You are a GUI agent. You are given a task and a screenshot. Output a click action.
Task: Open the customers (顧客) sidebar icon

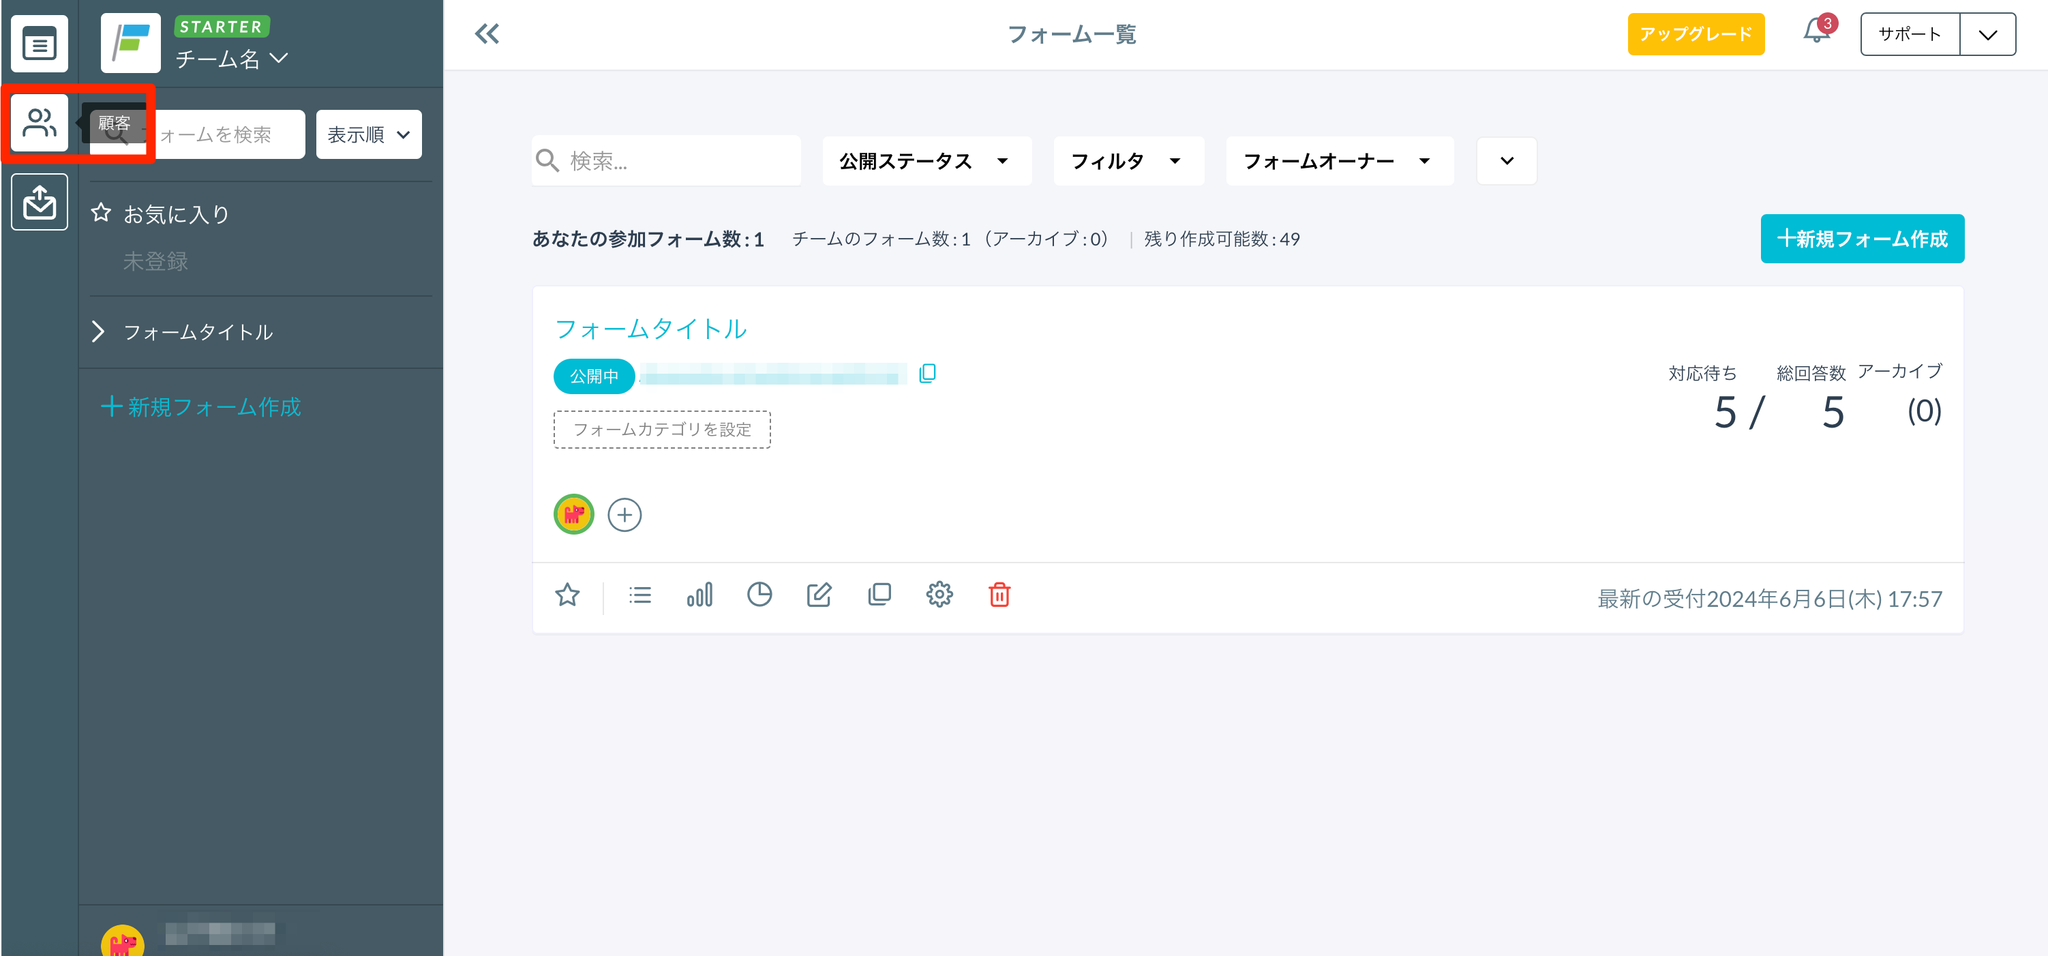point(40,123)
